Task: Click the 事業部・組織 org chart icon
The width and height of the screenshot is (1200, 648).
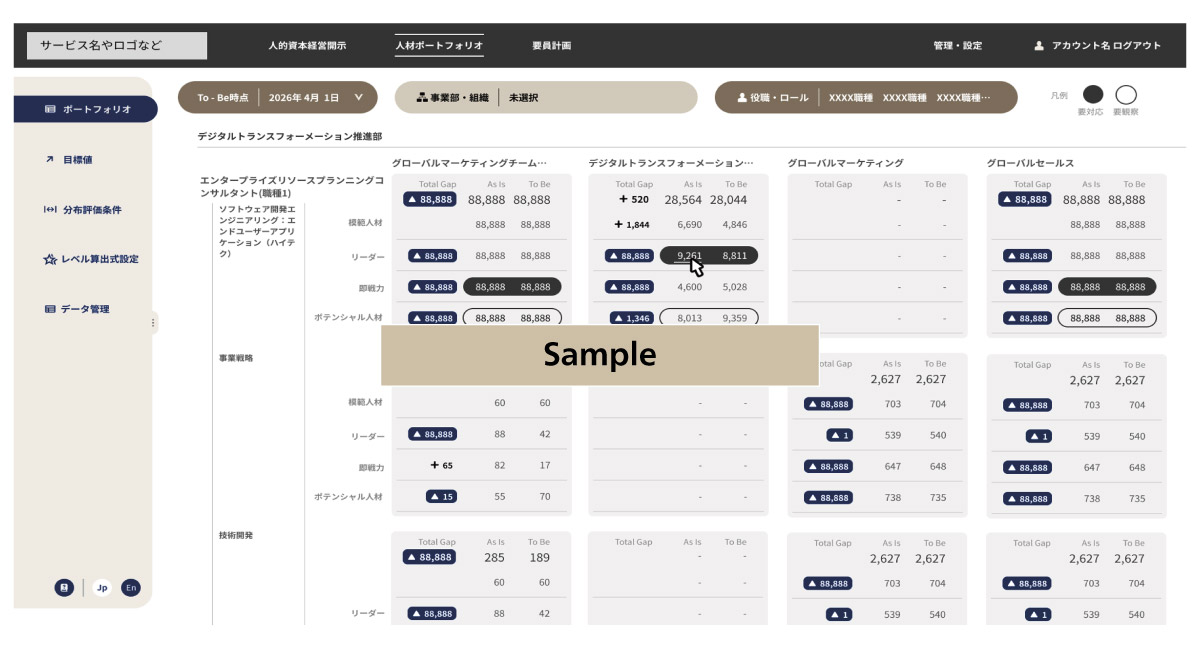Action: 422,98
